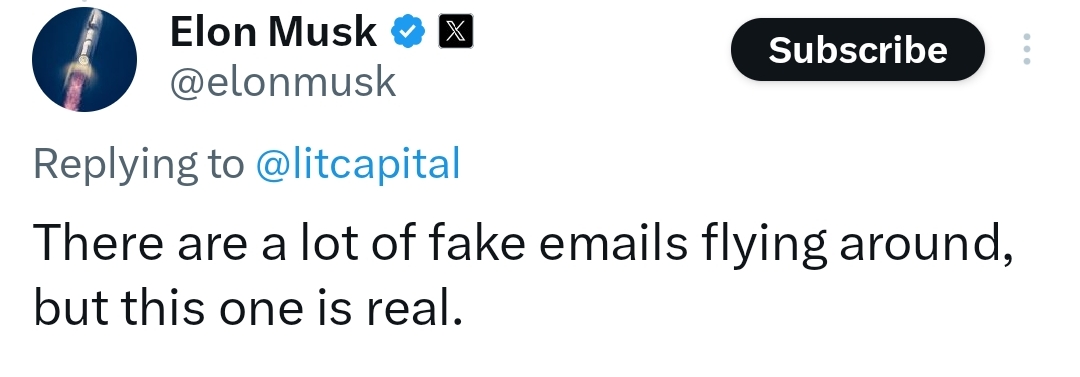The image size is (1080, 377).
Task: Open the three-dot more options menu
Action: (x=1026, y=49)
